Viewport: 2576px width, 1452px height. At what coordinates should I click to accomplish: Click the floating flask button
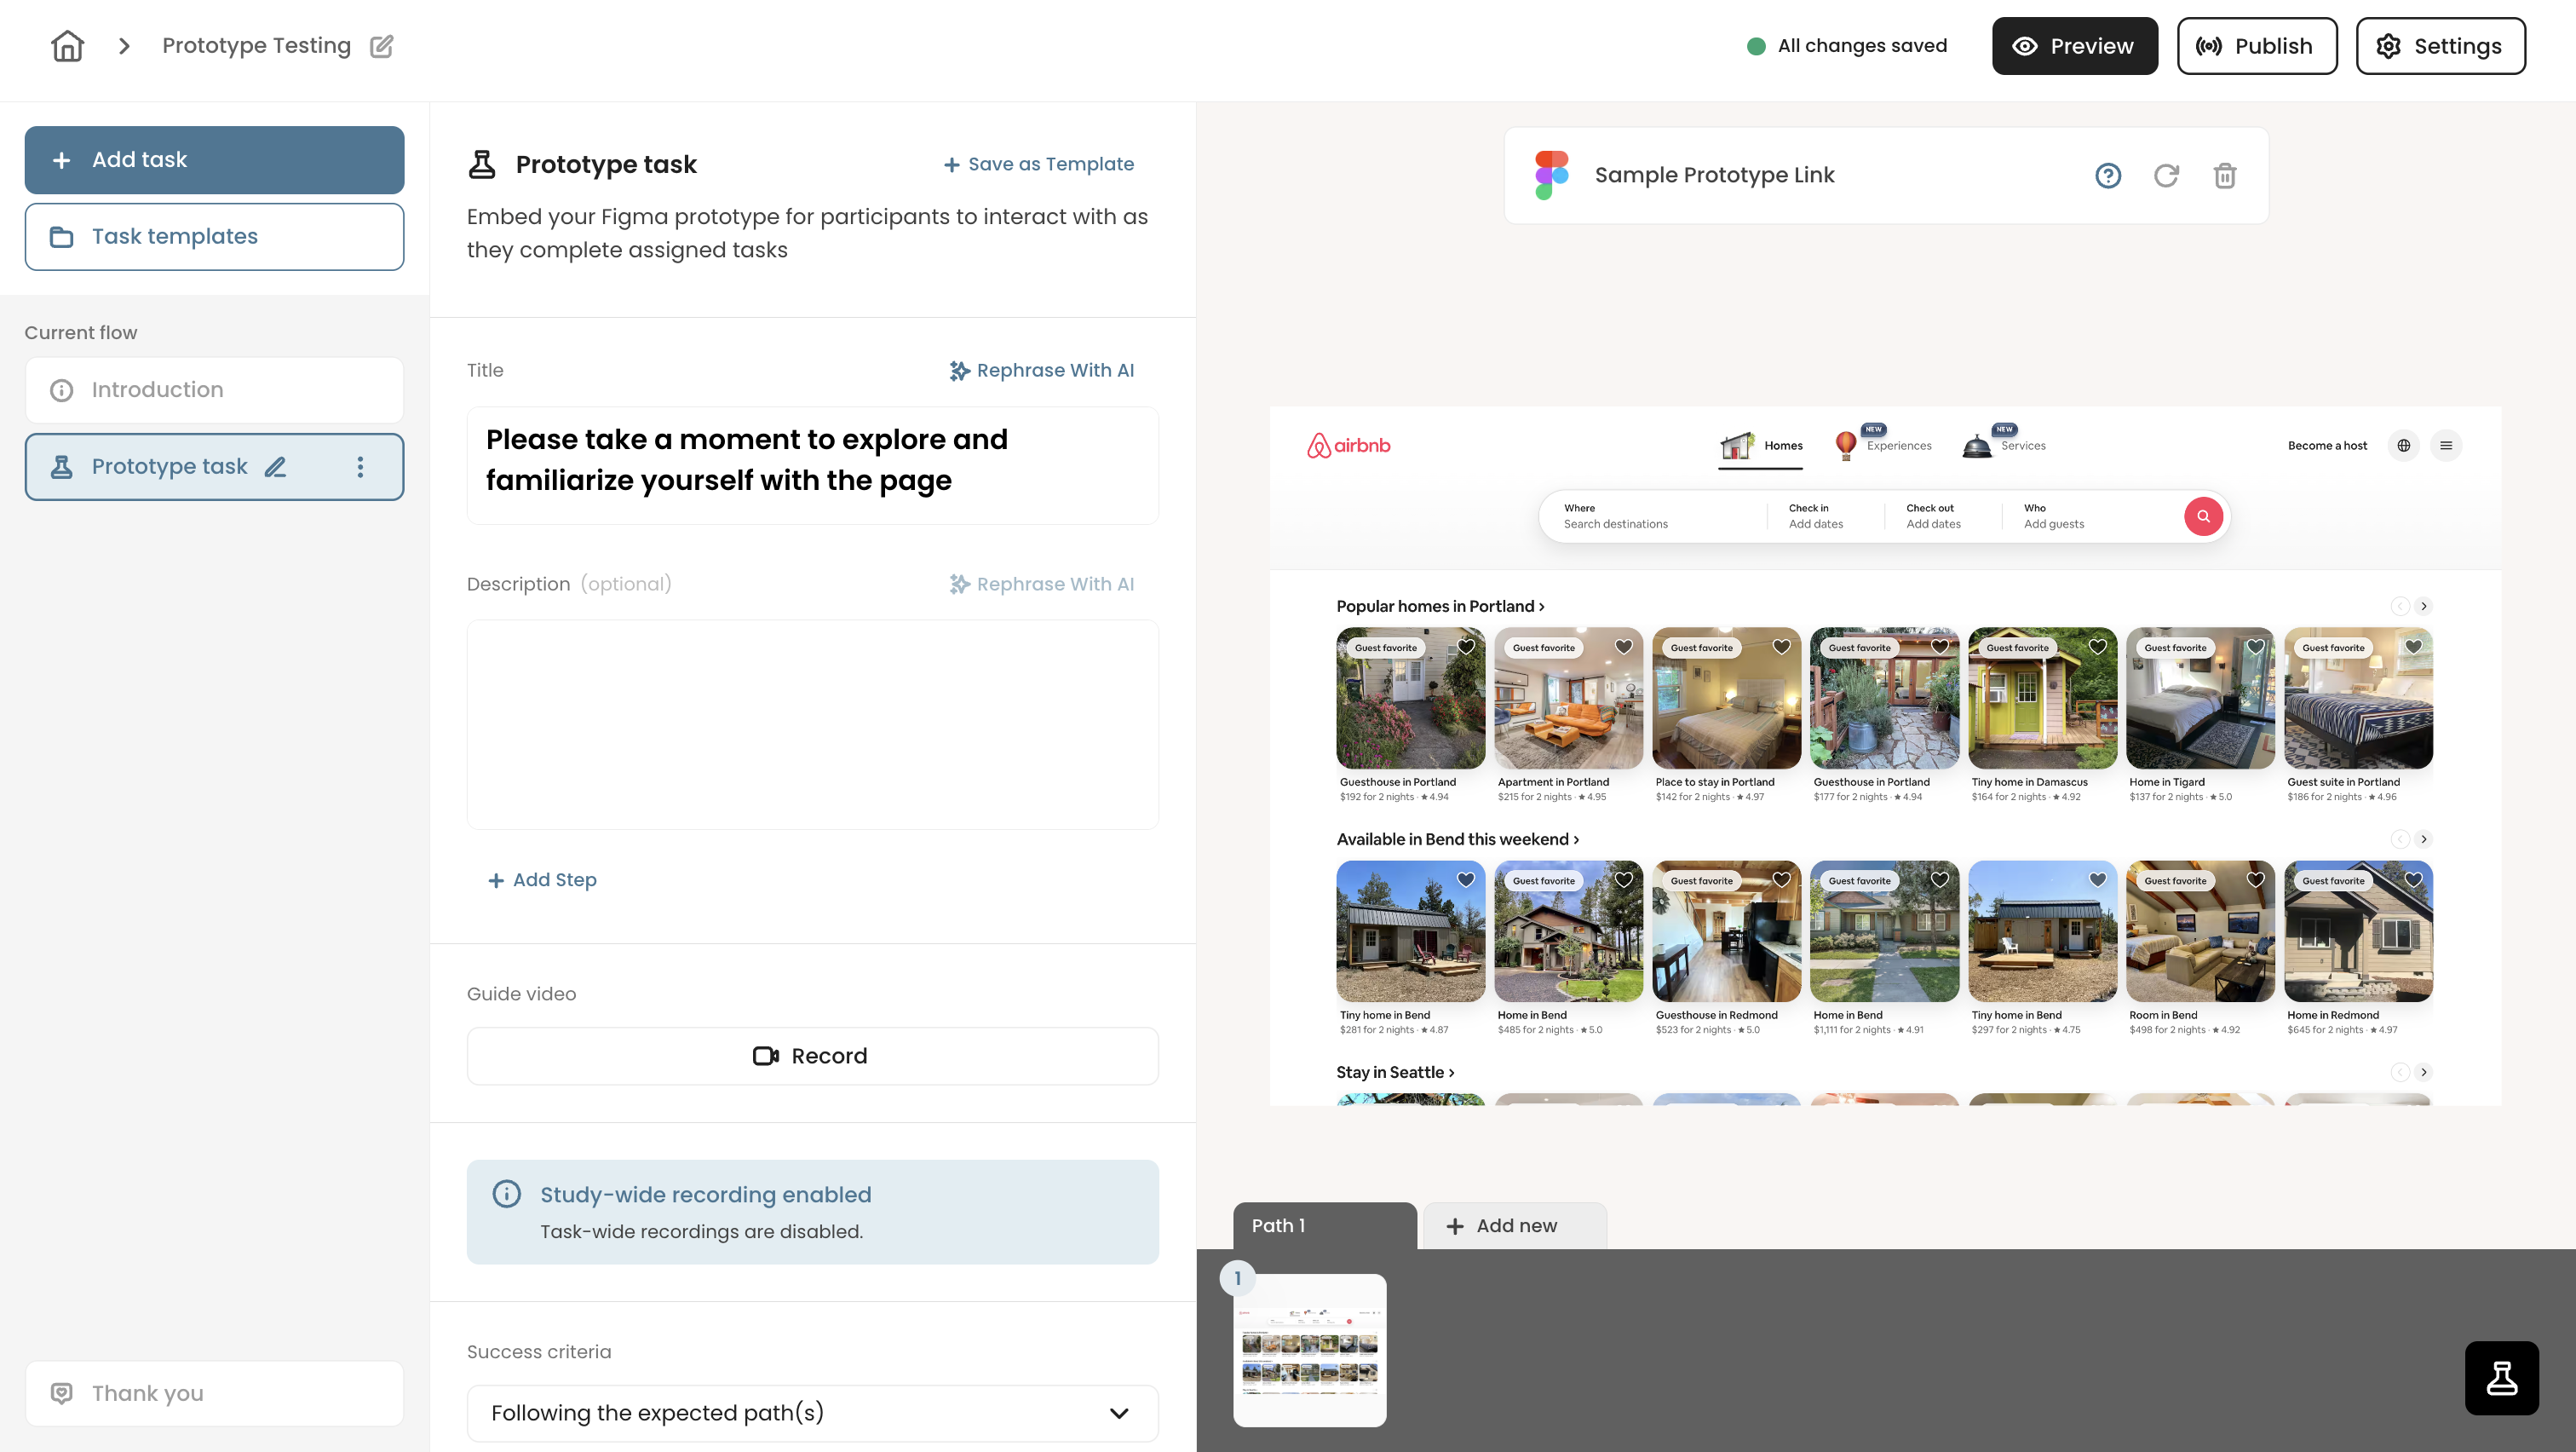tap(2501, 1378)
